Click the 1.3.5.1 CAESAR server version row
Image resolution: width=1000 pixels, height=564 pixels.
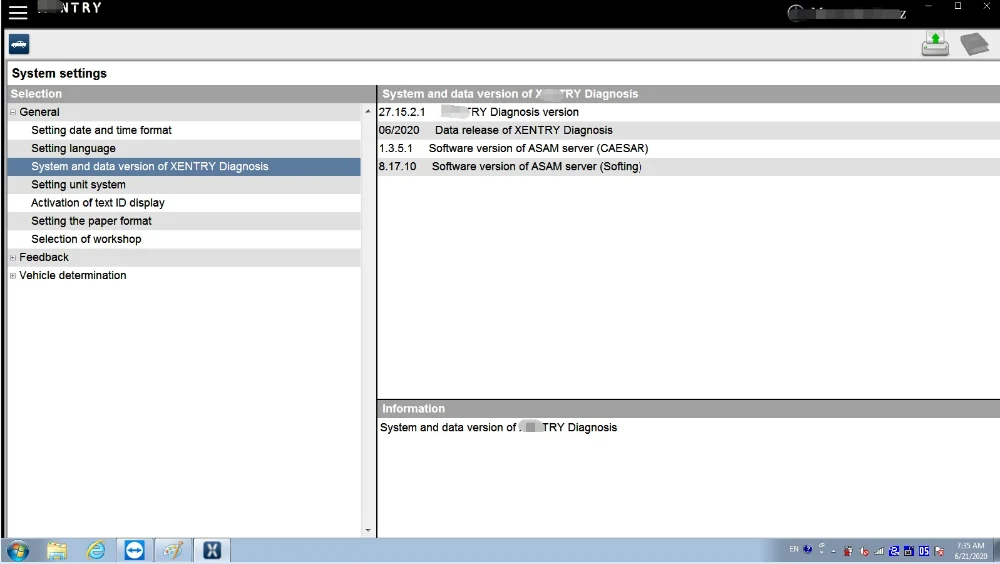(688, 148)
